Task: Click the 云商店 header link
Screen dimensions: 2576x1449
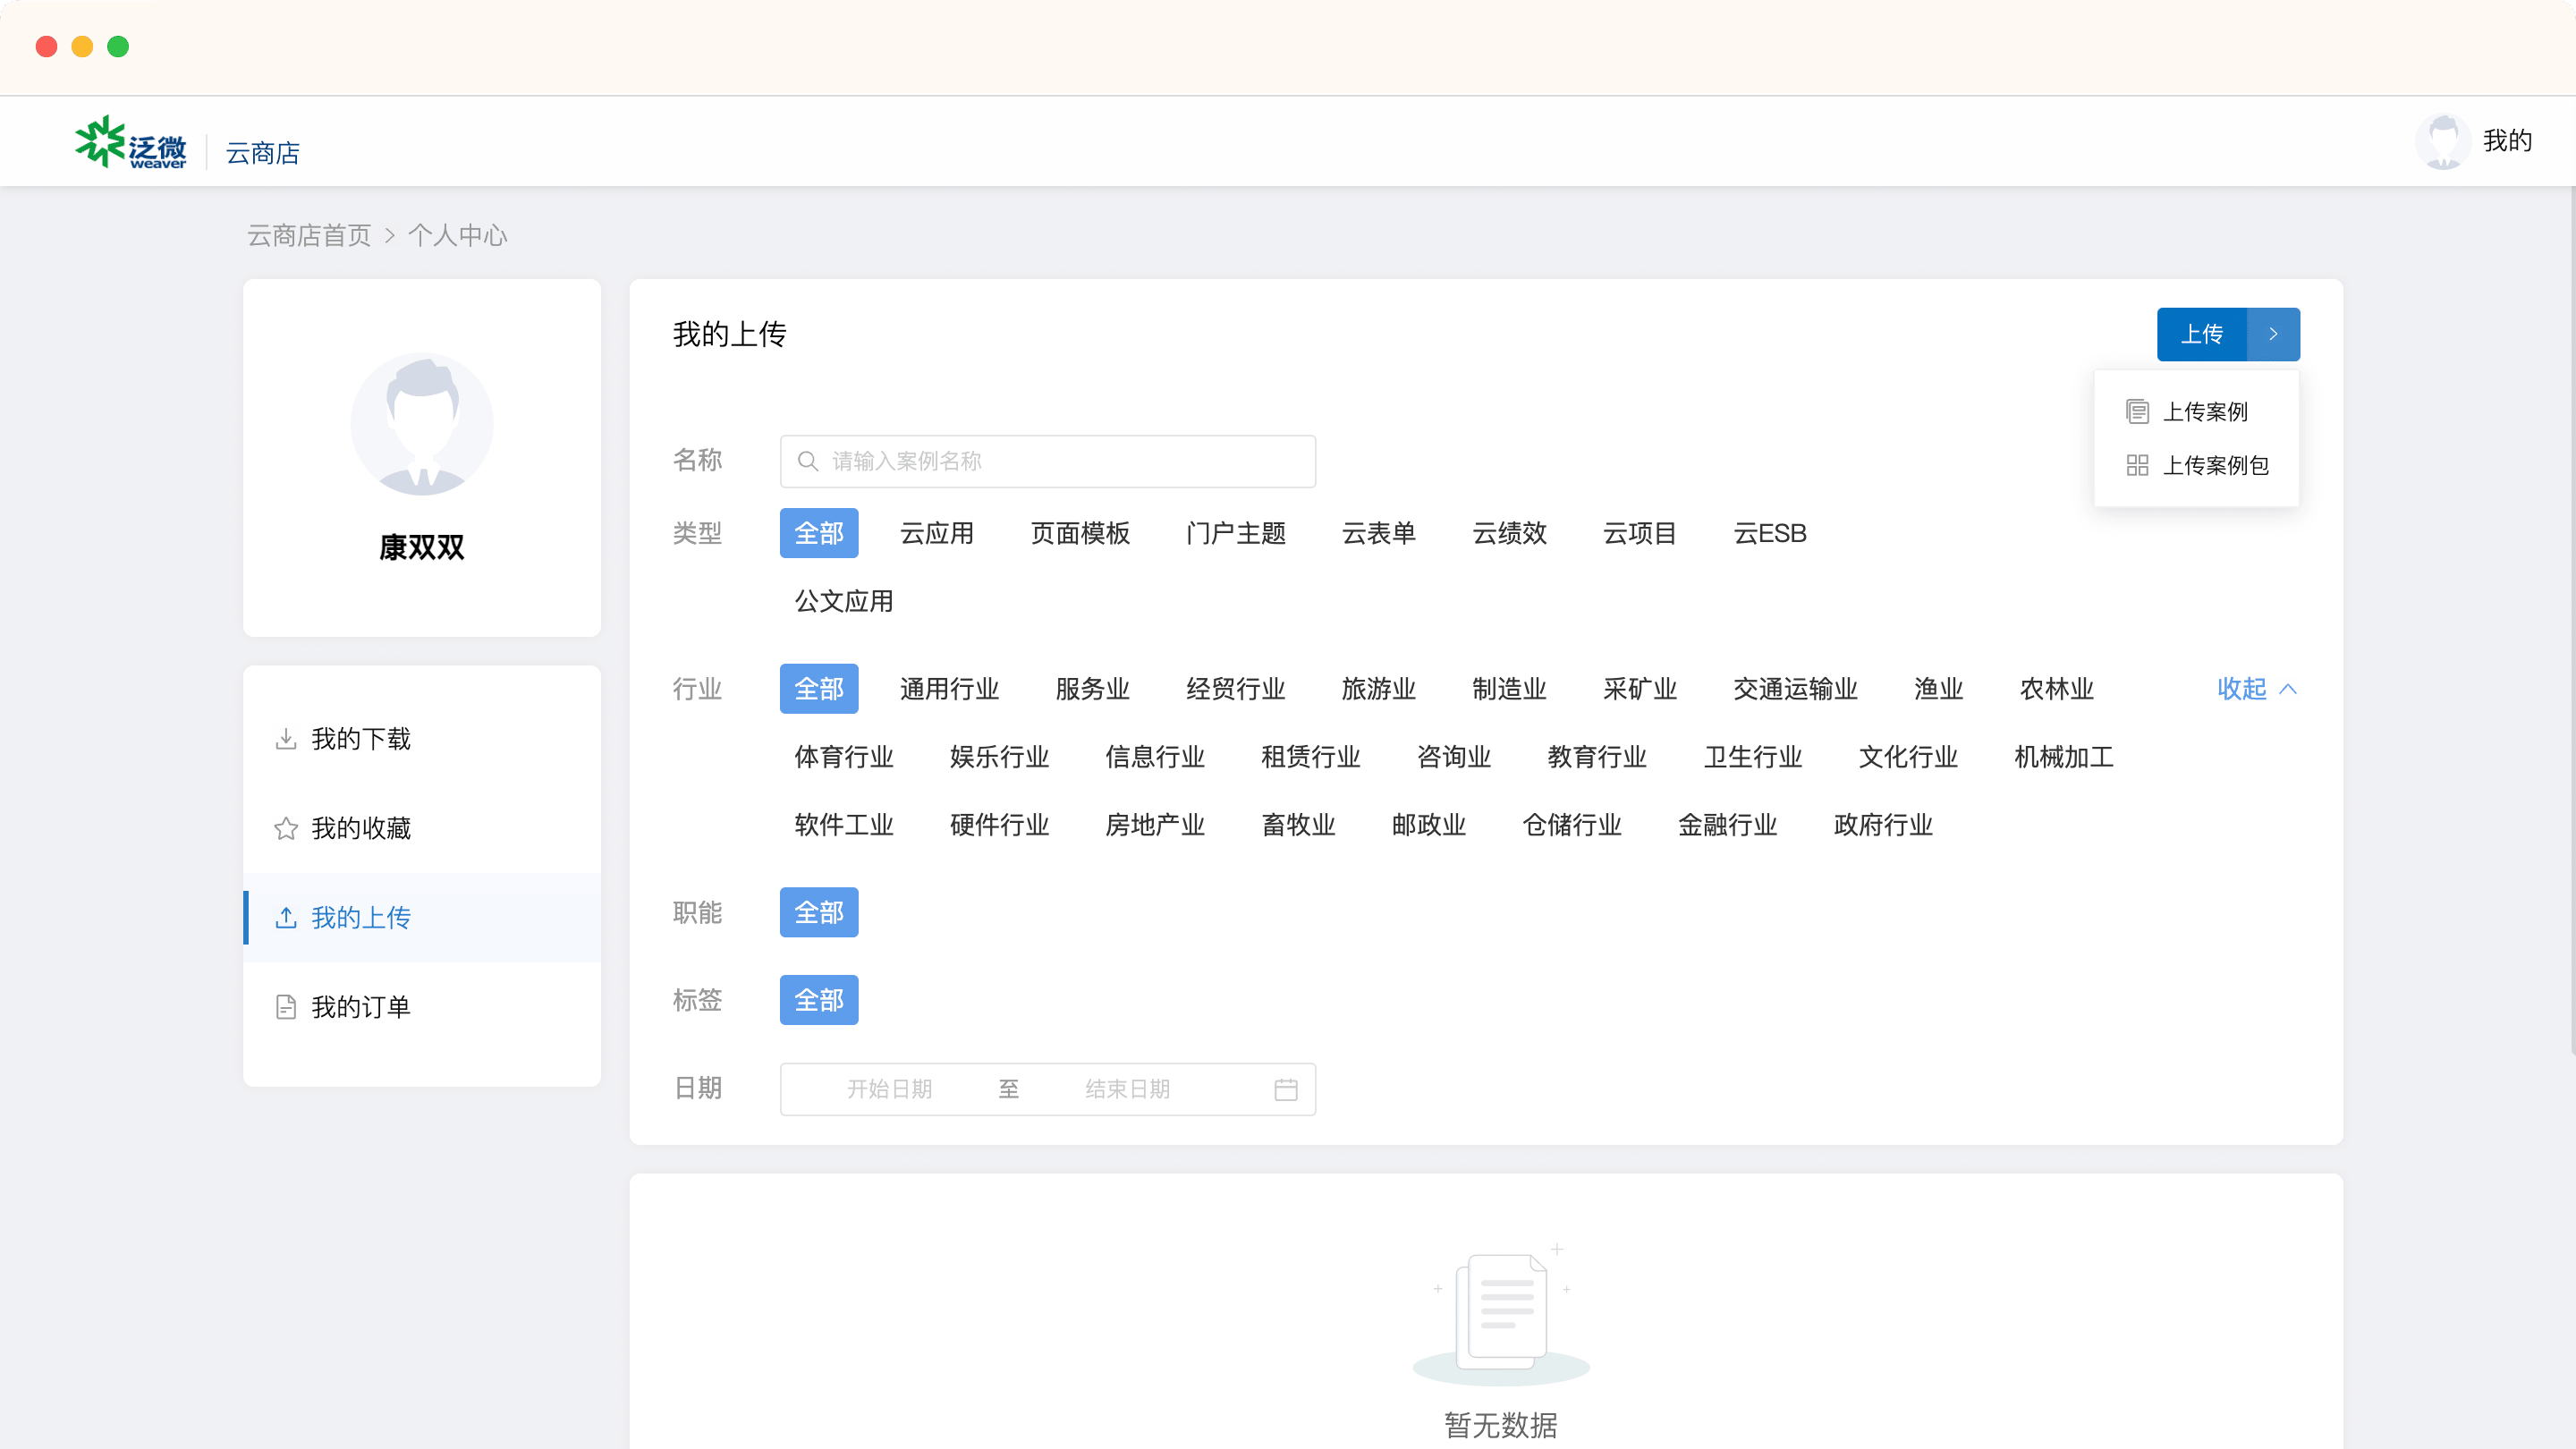Action: point(262,152)
